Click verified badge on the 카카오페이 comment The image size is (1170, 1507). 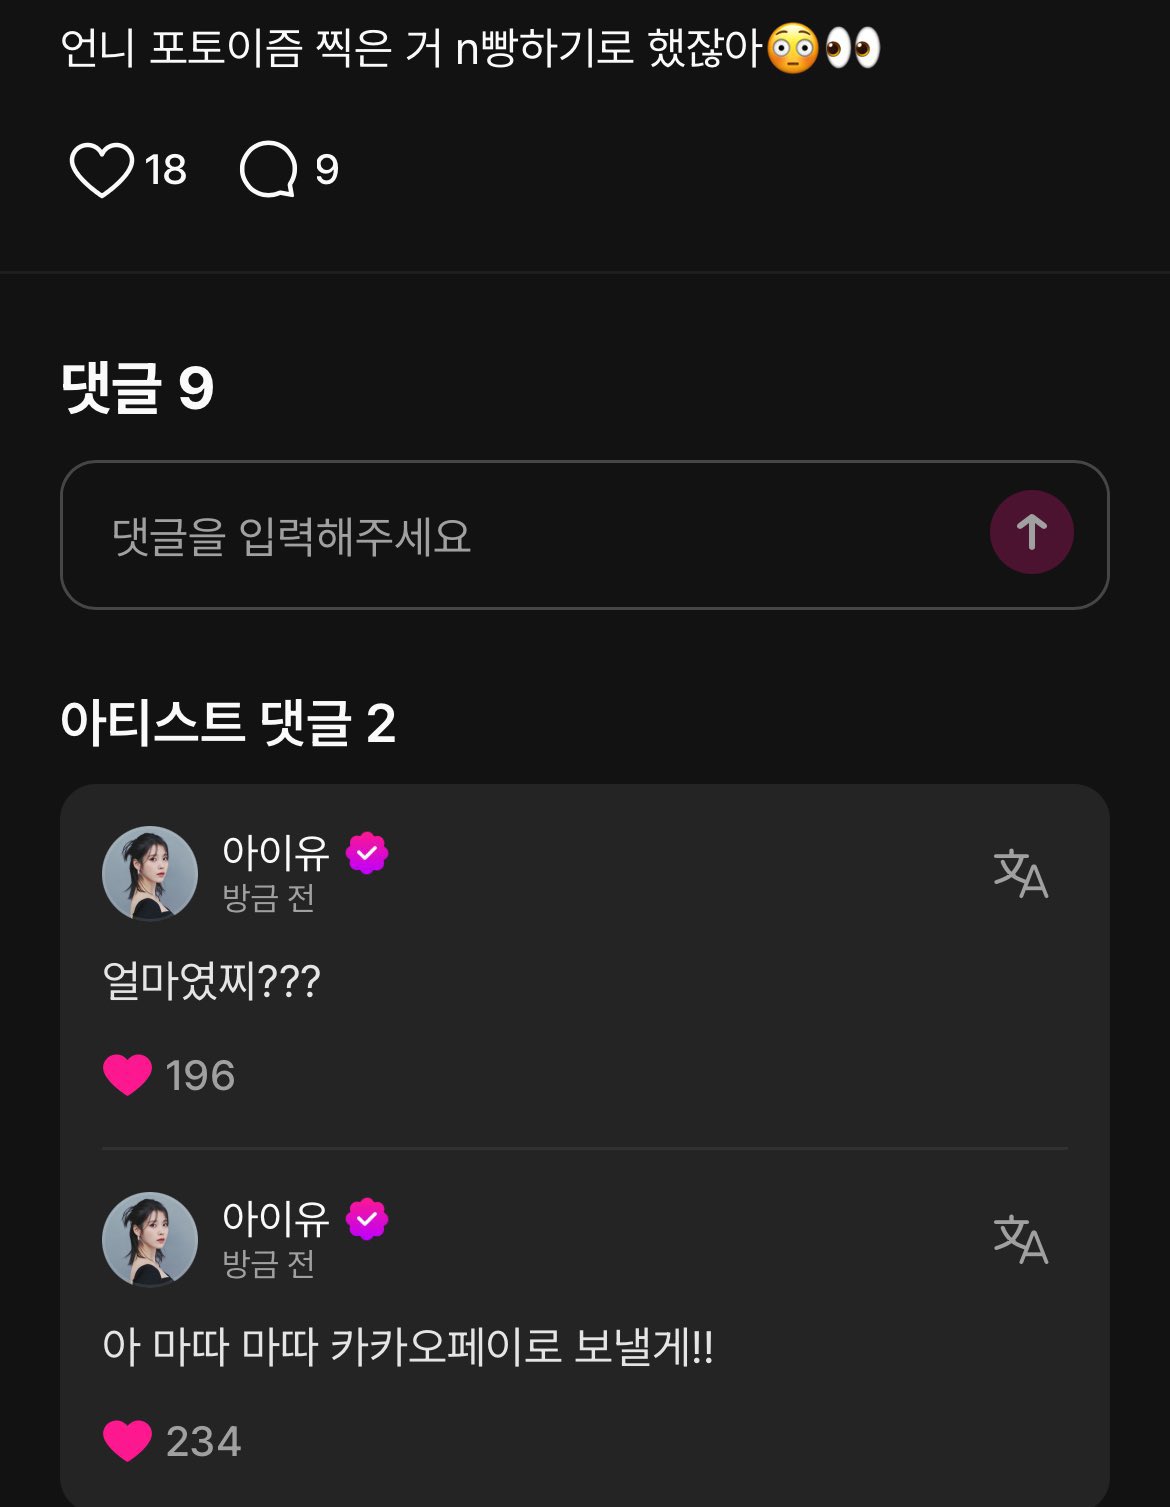click(367, 1219)
